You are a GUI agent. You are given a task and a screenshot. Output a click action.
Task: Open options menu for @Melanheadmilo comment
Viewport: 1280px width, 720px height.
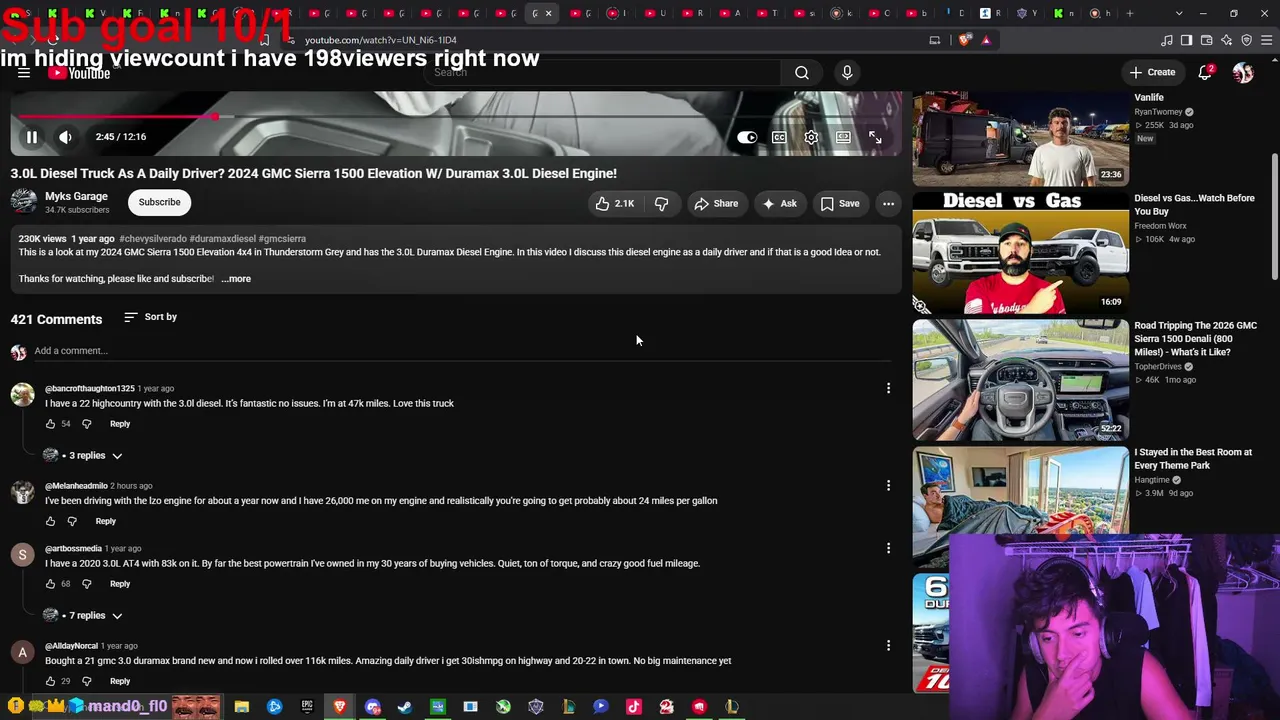(x=888, y=486)
